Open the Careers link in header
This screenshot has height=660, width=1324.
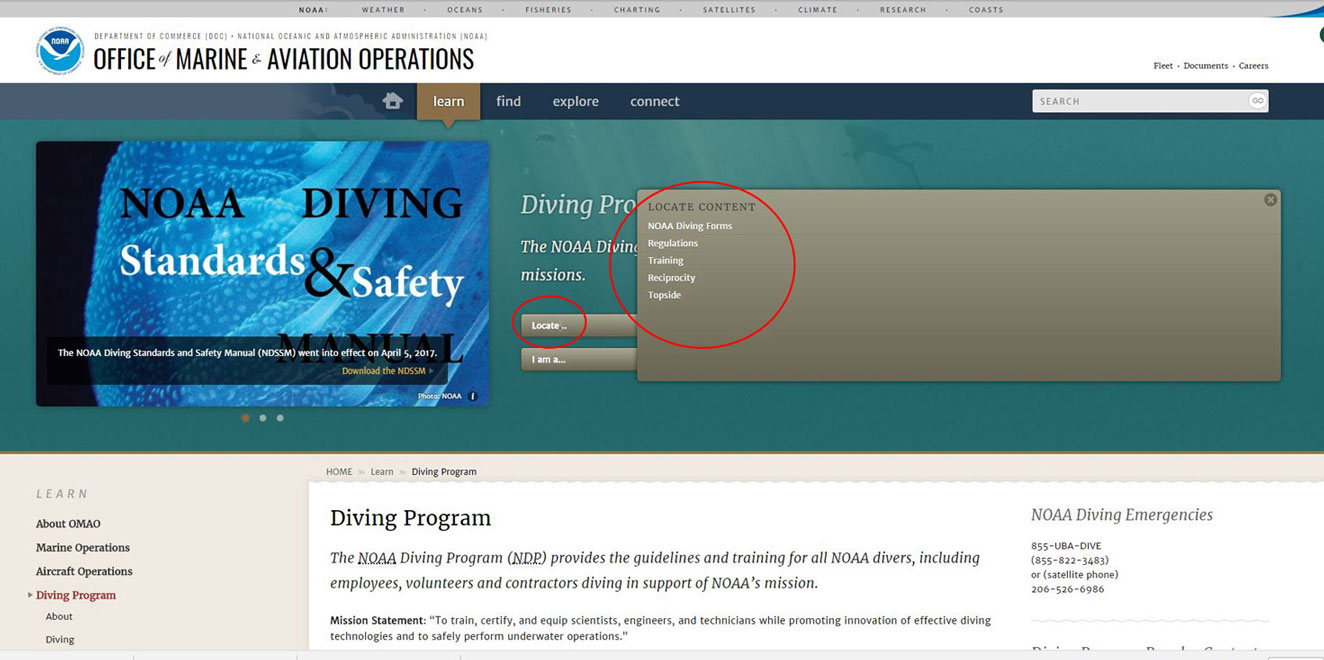(x=1253, y=66)
